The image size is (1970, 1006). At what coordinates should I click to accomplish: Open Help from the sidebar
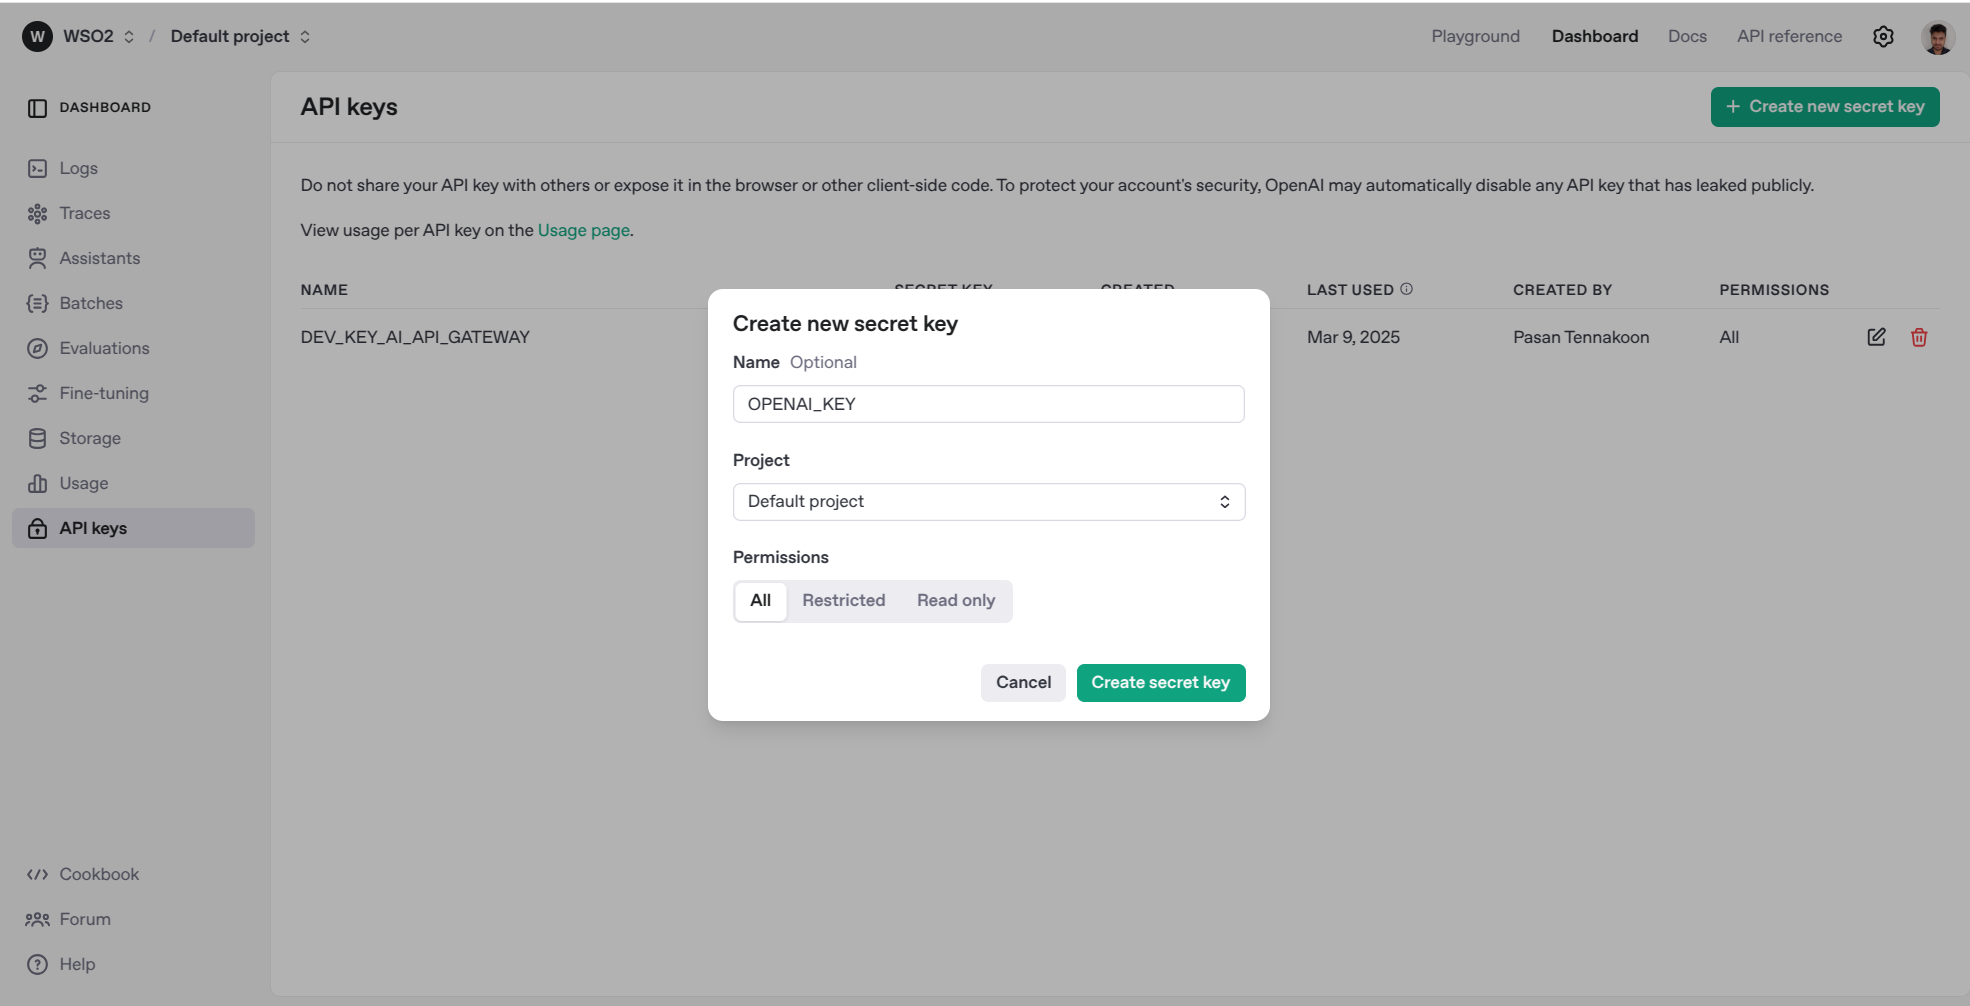coord(77,964)
